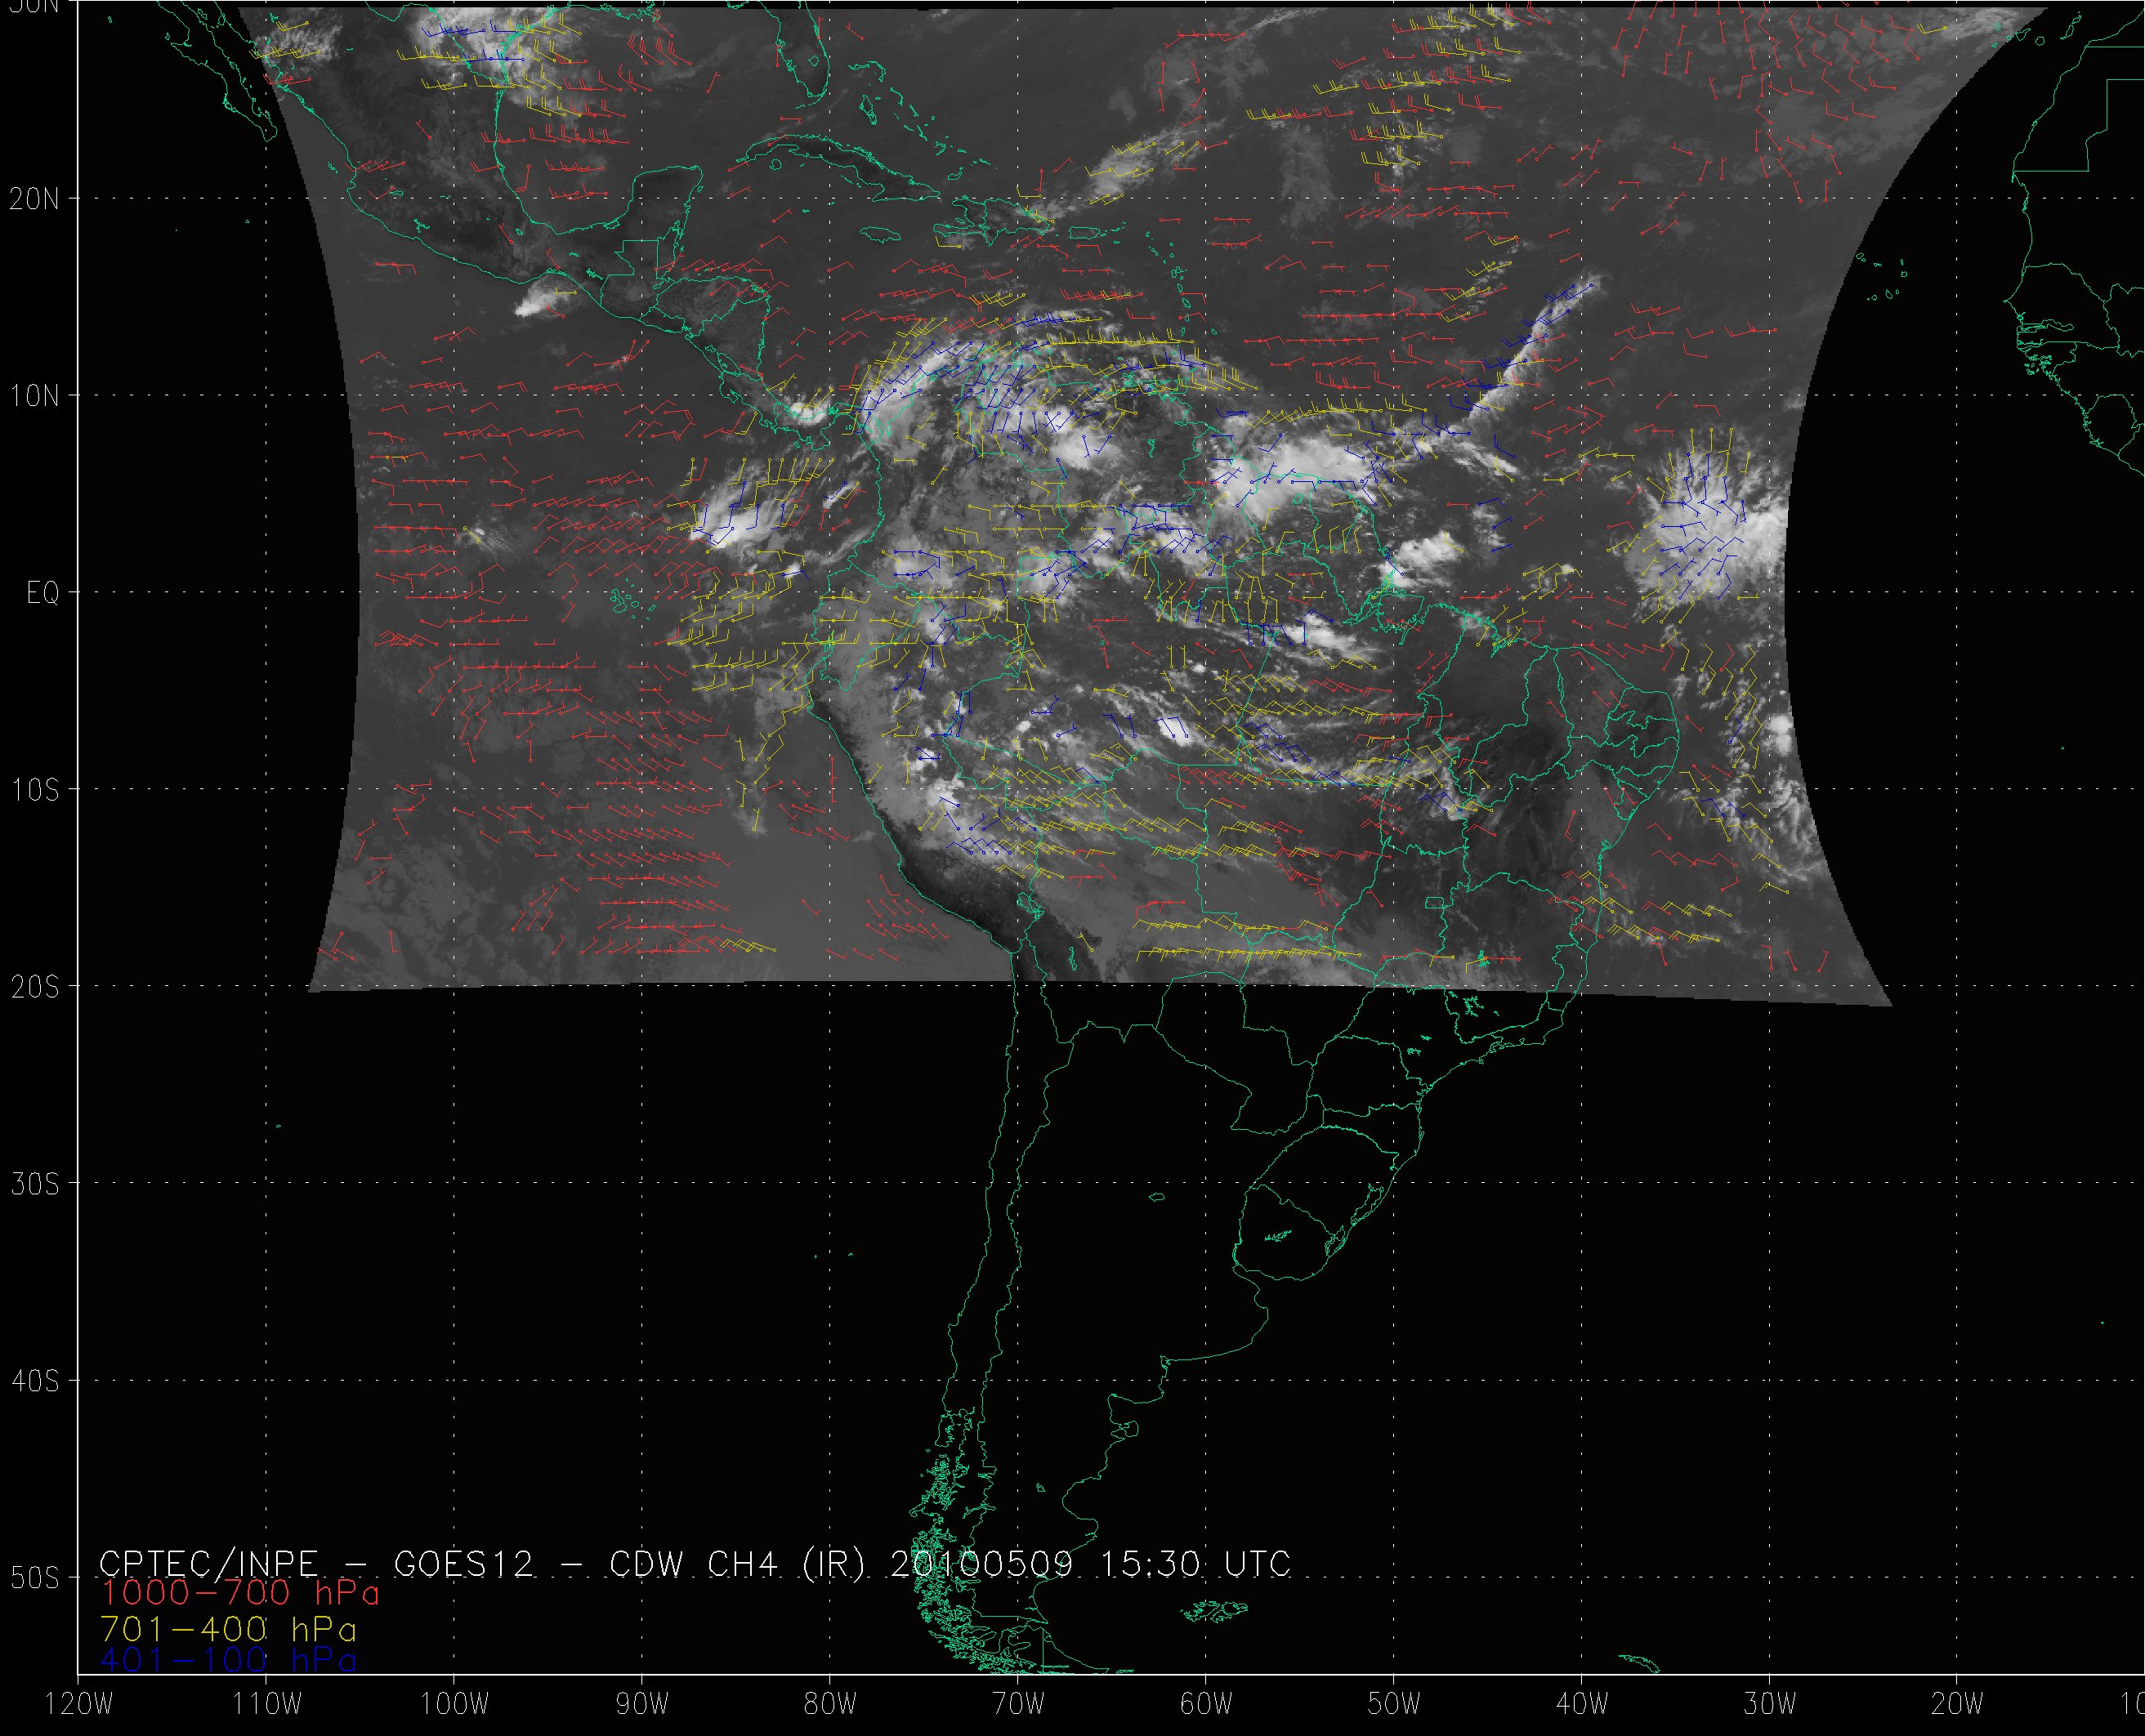This screenshot has width=2145, height=1736.
Task: Click the yellow 701-400 hPa legend entry
Action: tap(228, 1627)
